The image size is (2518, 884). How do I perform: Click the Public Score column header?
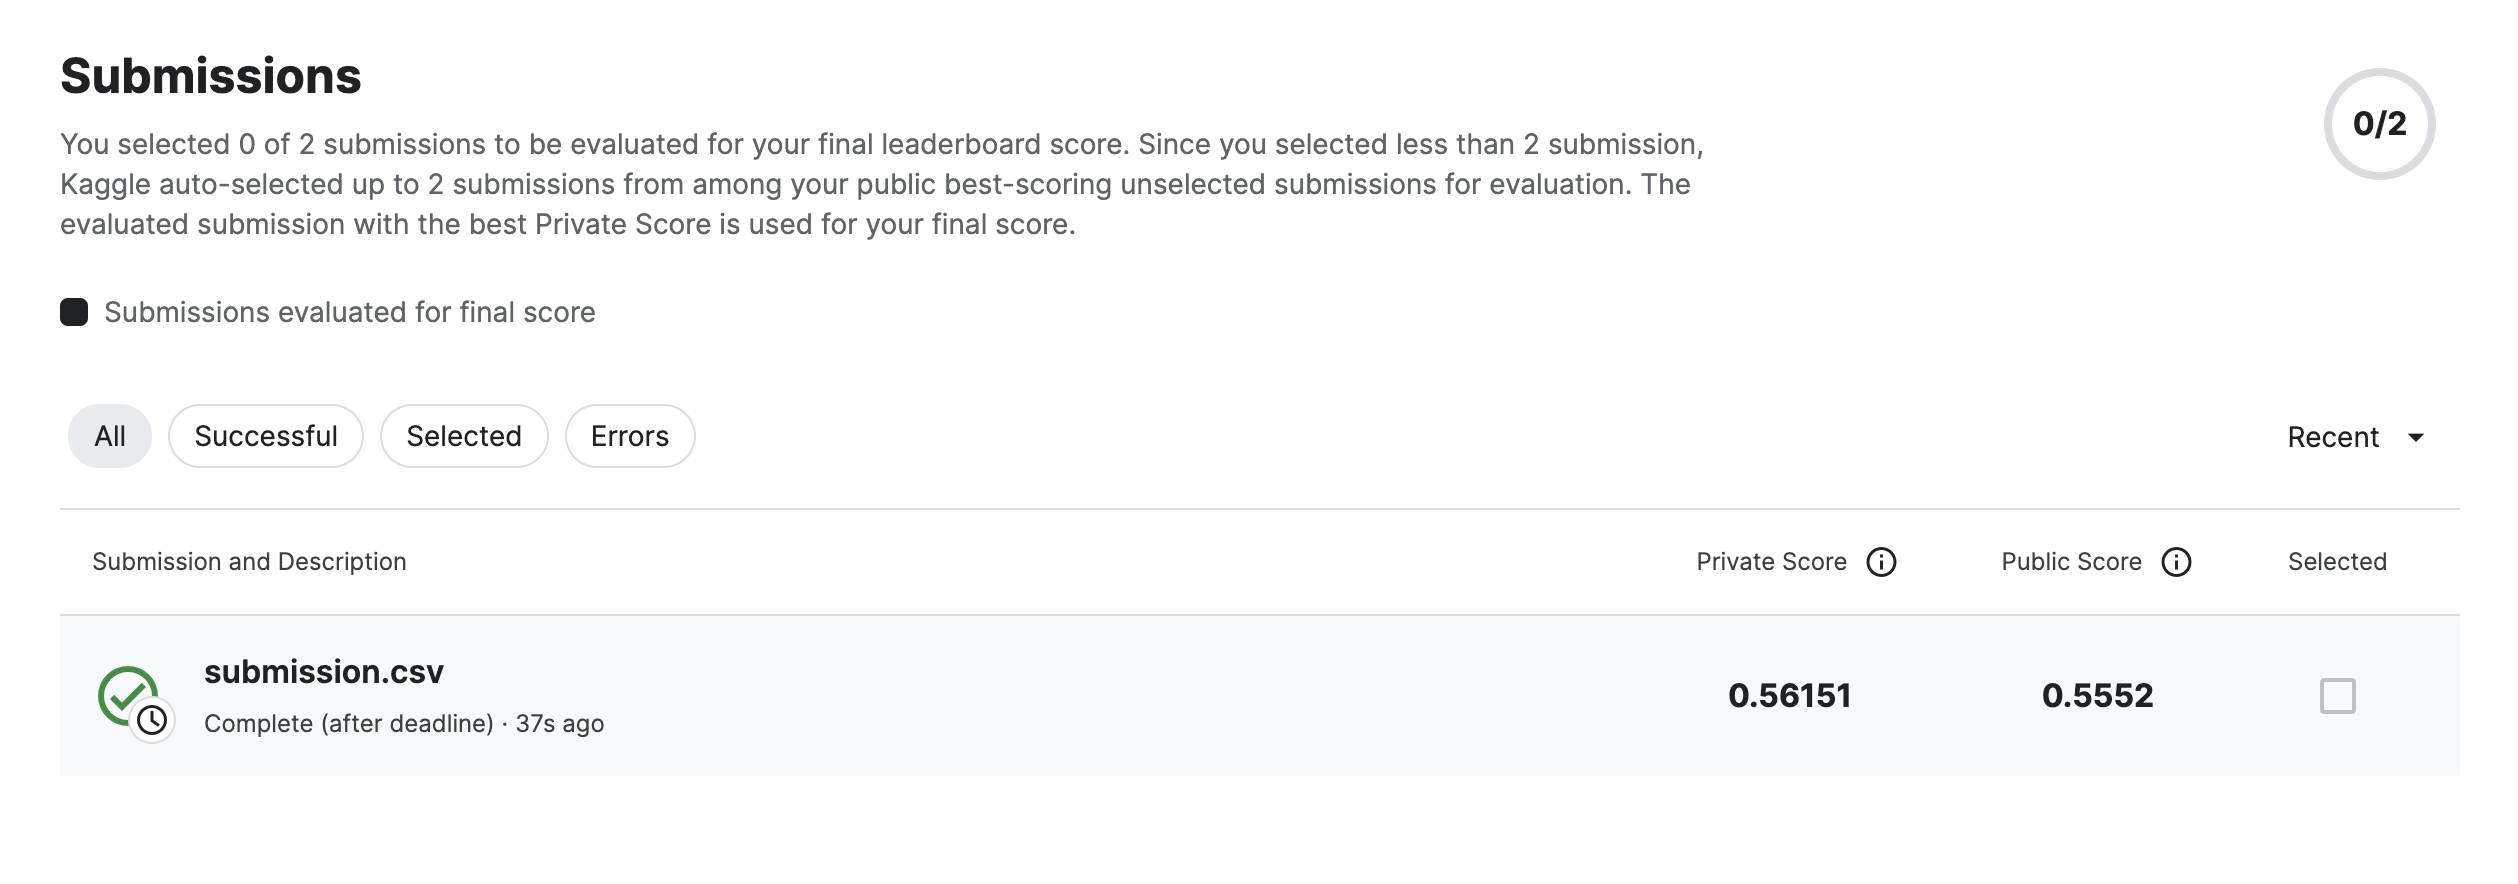pos(2071,562)
